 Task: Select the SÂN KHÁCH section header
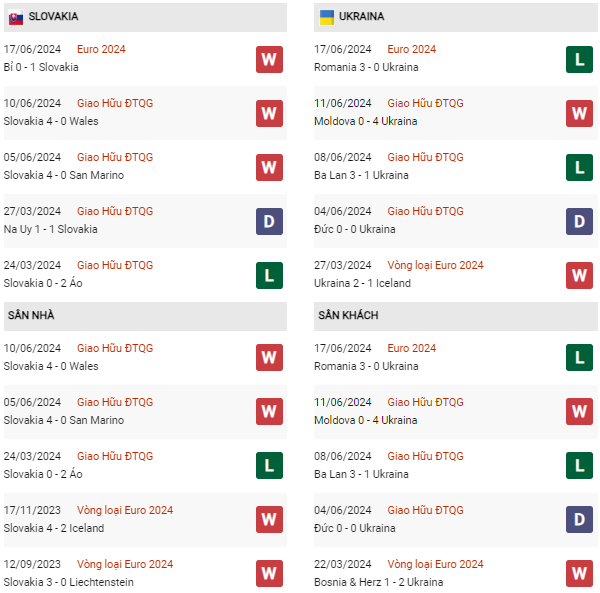[x=456, y=316]
